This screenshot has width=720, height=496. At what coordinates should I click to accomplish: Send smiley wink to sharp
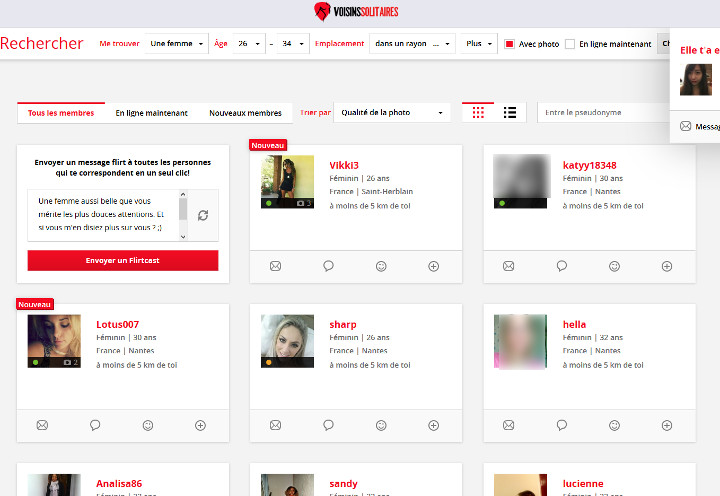(x=381, y=426)
